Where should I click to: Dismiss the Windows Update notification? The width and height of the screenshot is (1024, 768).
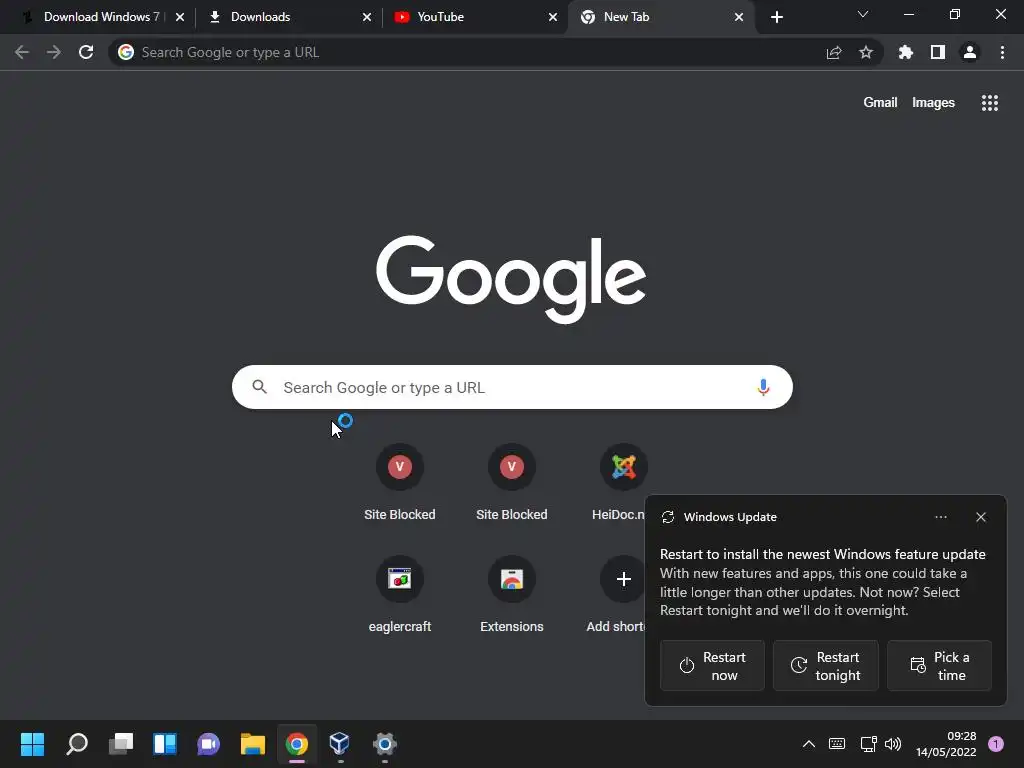981,517
